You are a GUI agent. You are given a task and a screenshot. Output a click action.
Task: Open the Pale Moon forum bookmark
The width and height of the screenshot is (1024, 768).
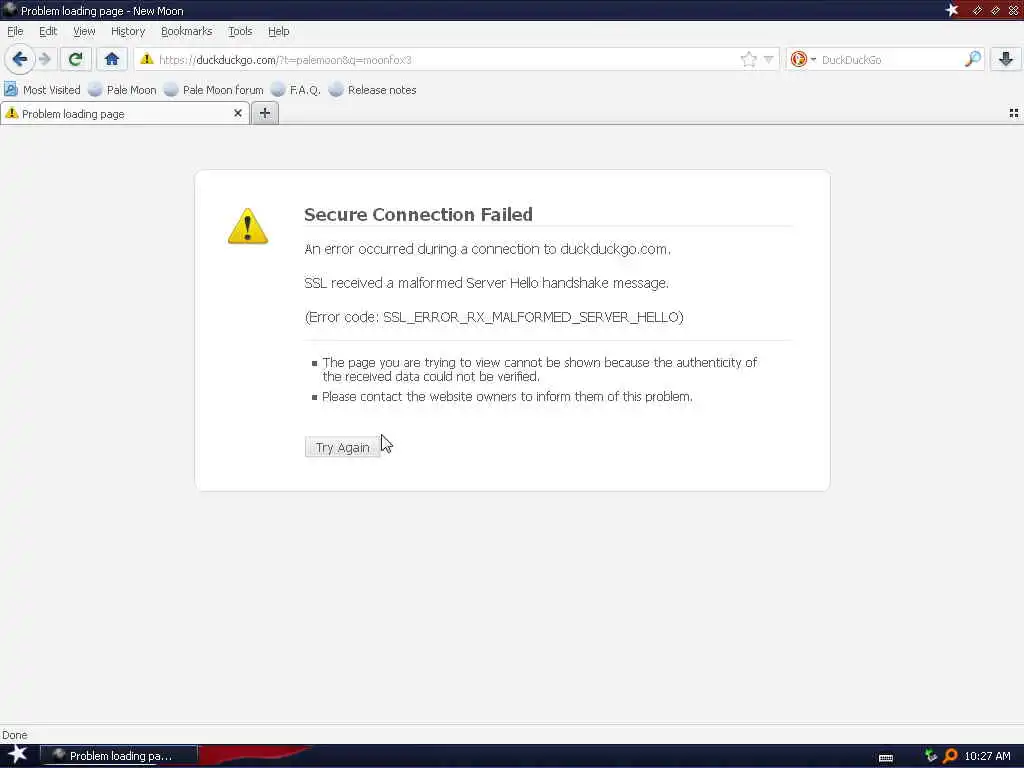pos(214,89)
